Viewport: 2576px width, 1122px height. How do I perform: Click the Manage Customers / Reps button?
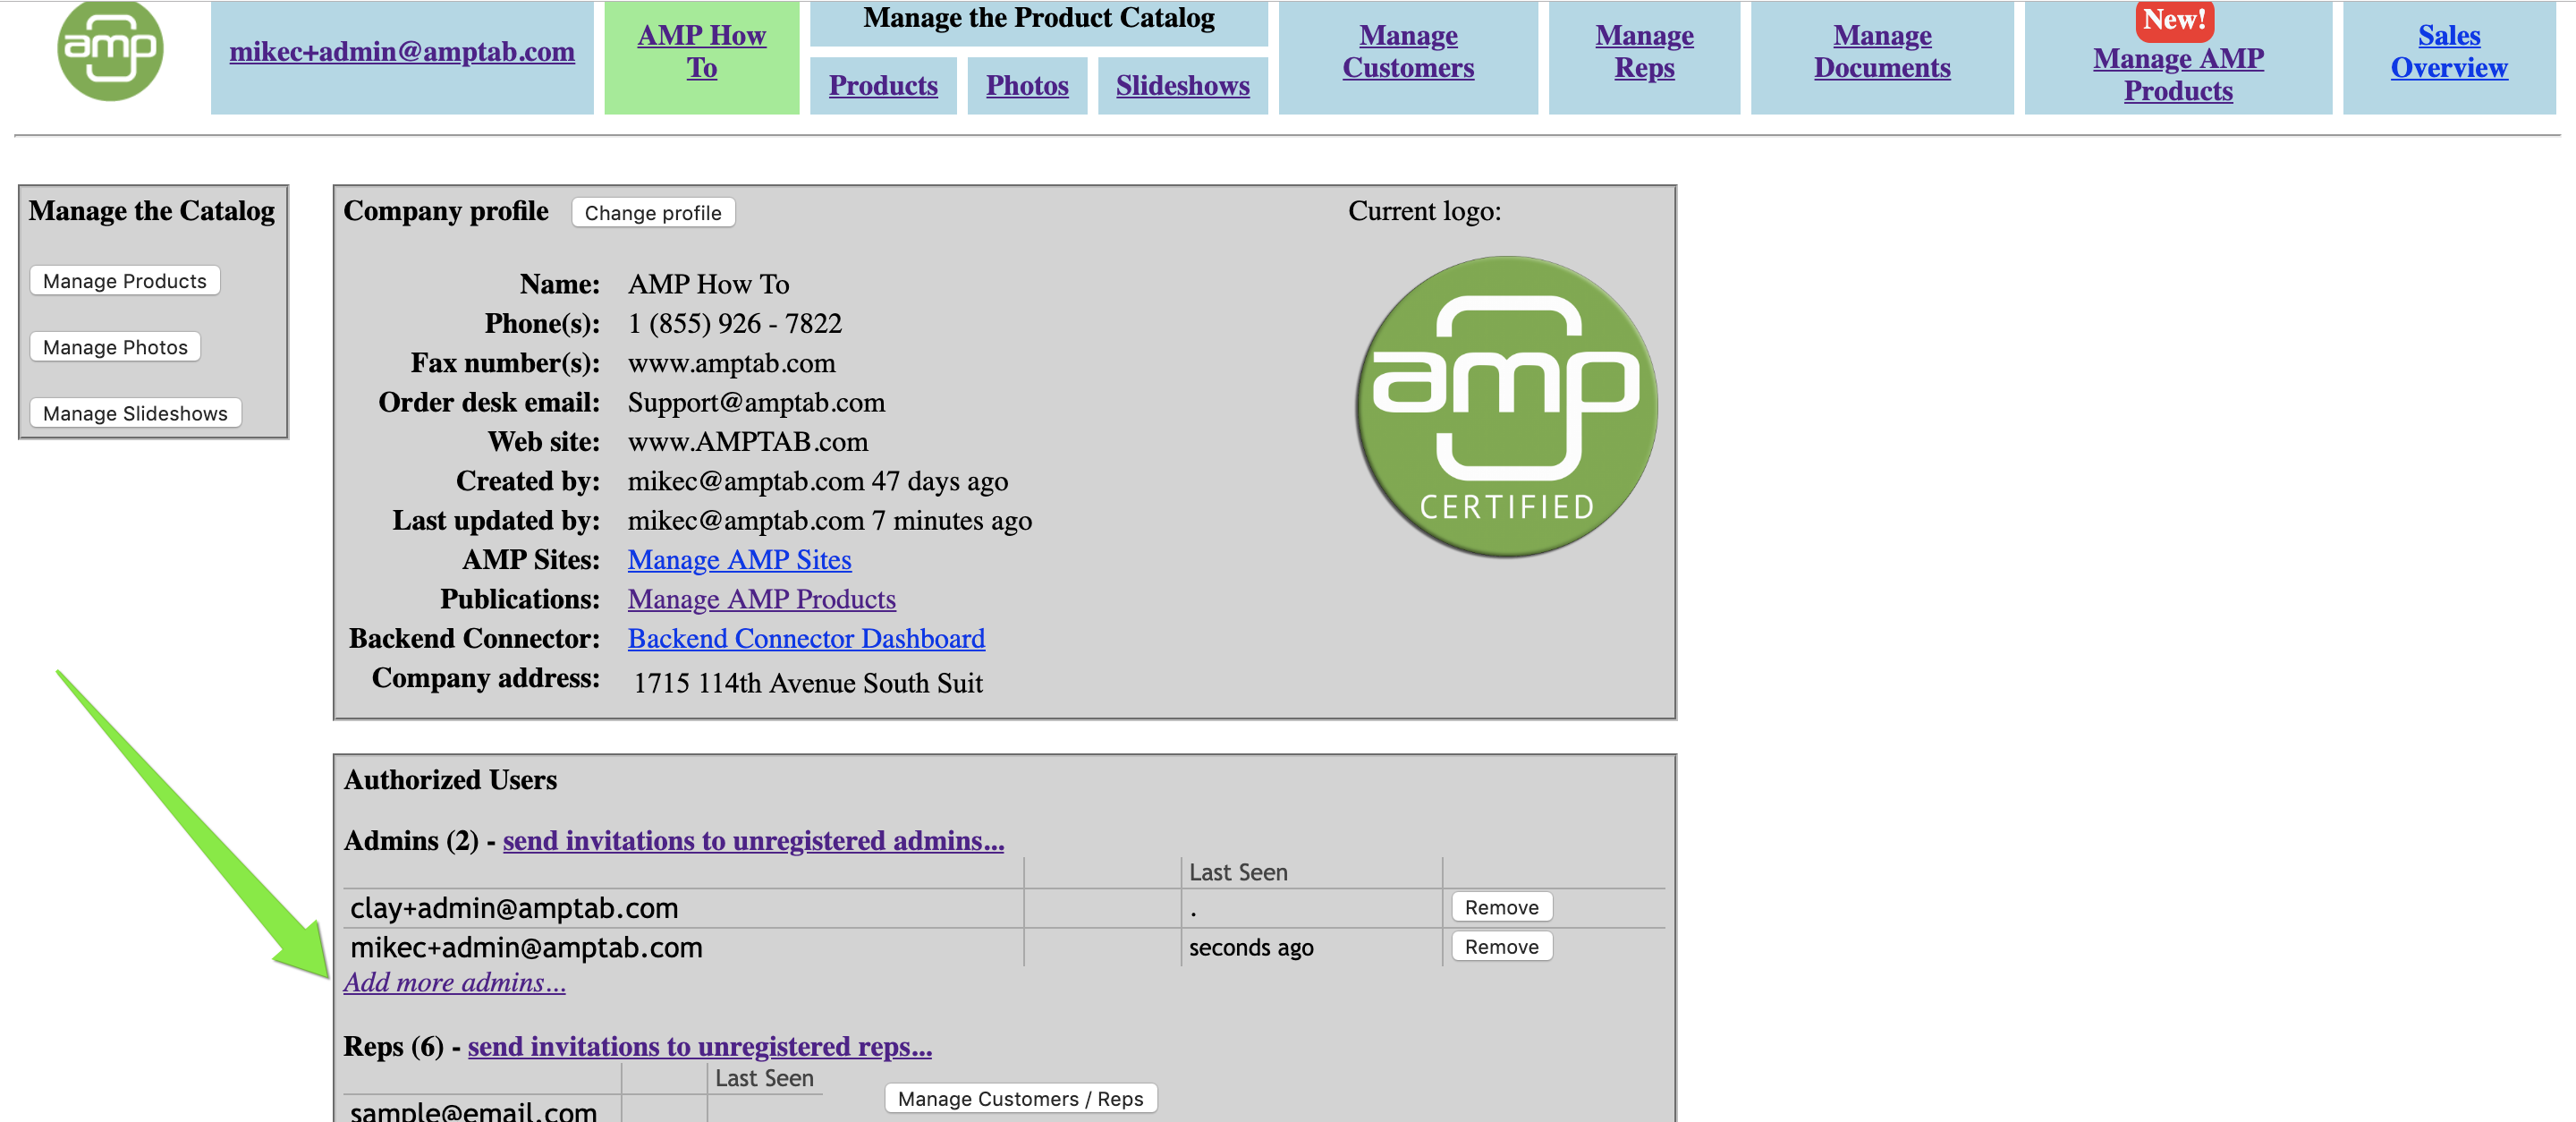click(x=1020, y=1098)
